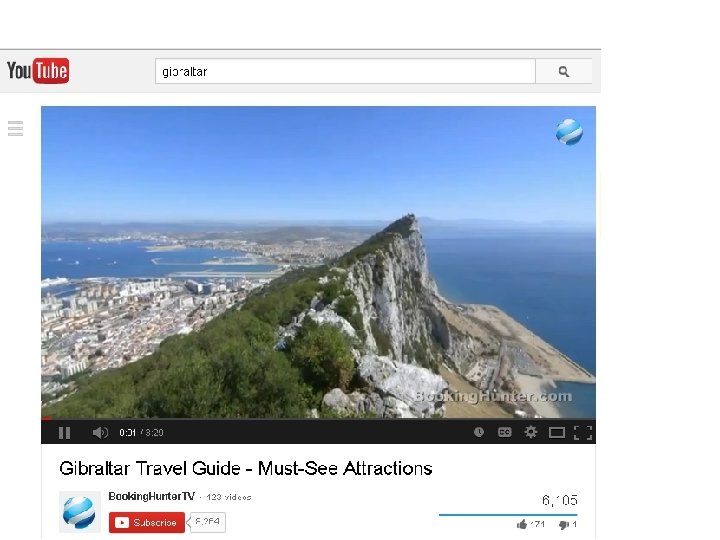Open the hamburger guide menu
The height and width of the screenshot is (540, 720).
point(16,129)
